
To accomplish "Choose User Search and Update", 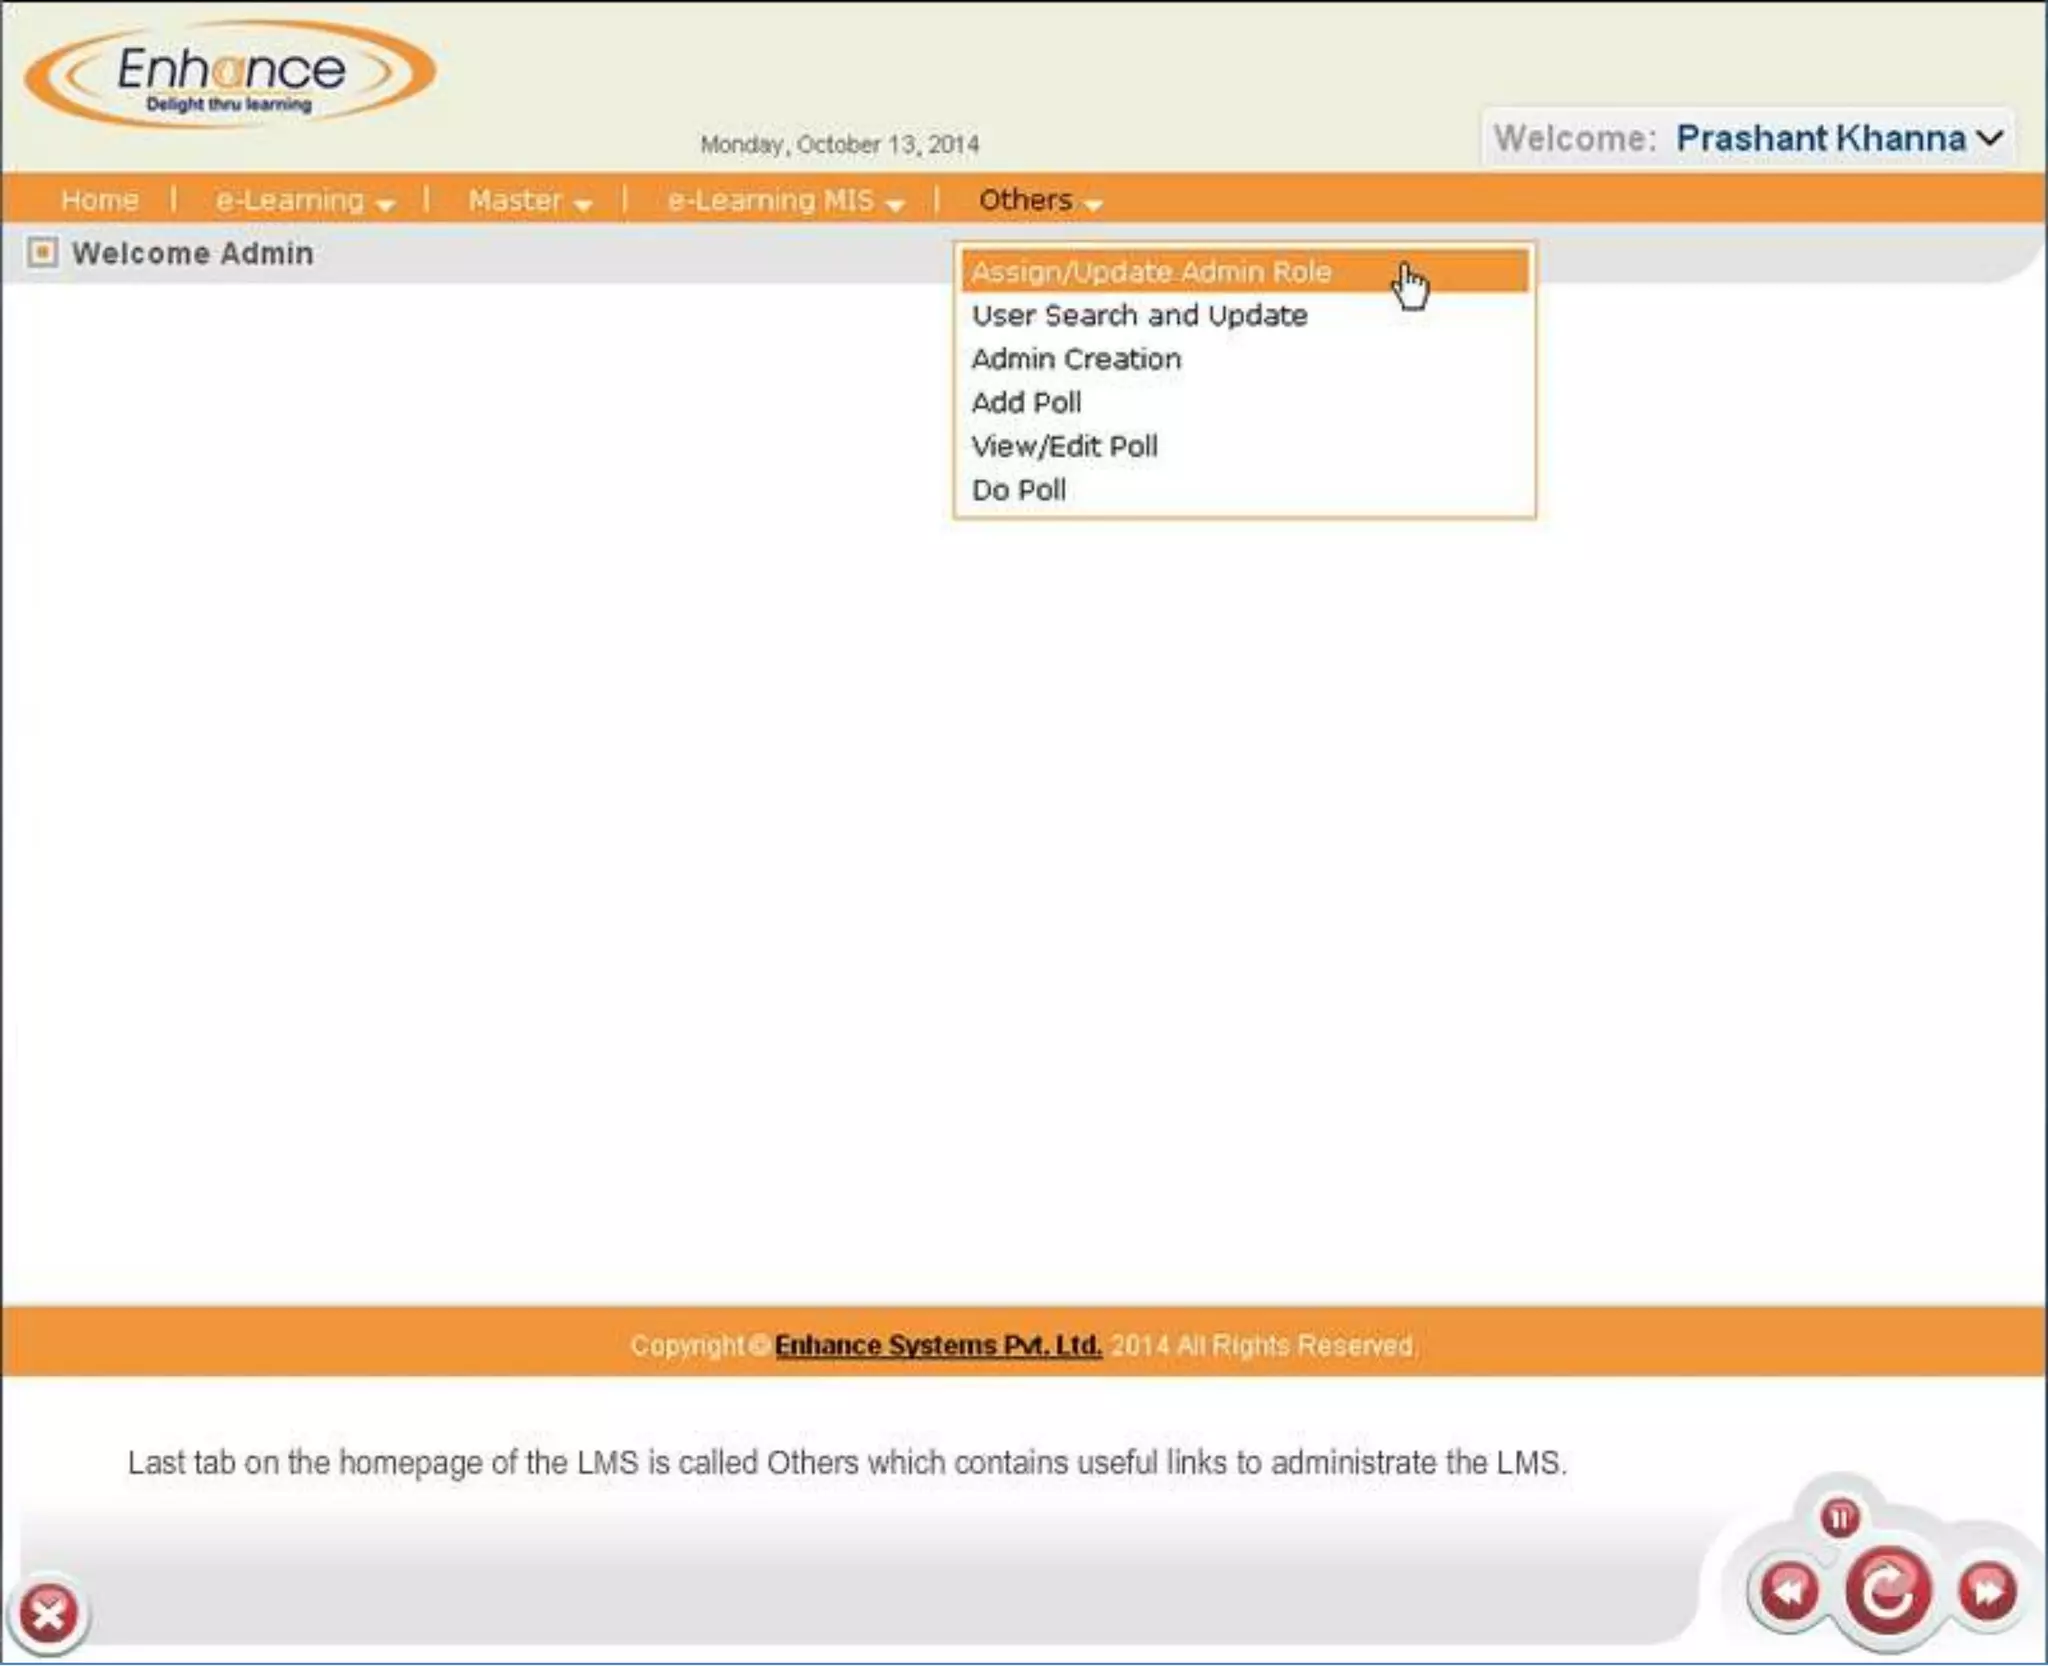I will click(1139, 316).
